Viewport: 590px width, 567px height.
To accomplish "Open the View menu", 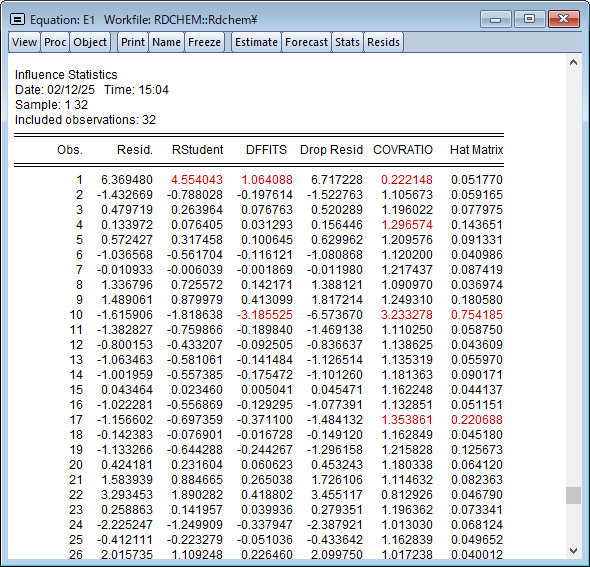I will tap(24, 42).
